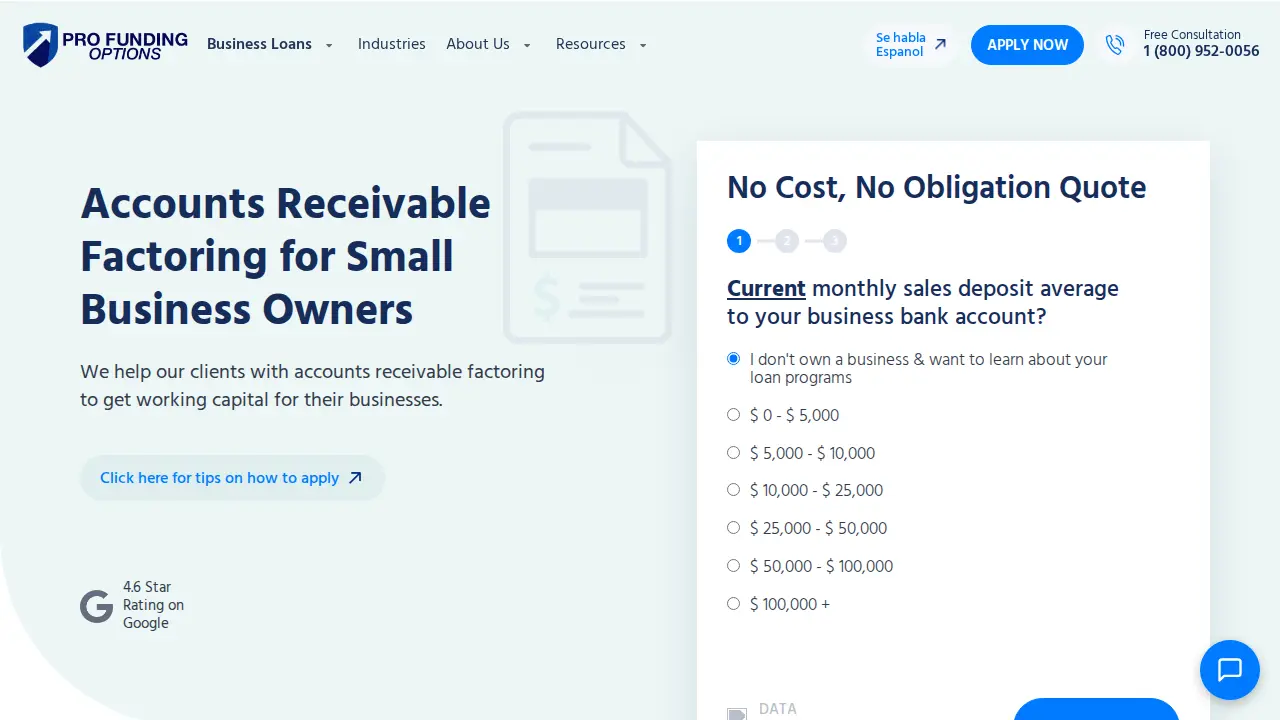Select the $ 100,000 + option

pyautogui.click(x=733, y=604)
